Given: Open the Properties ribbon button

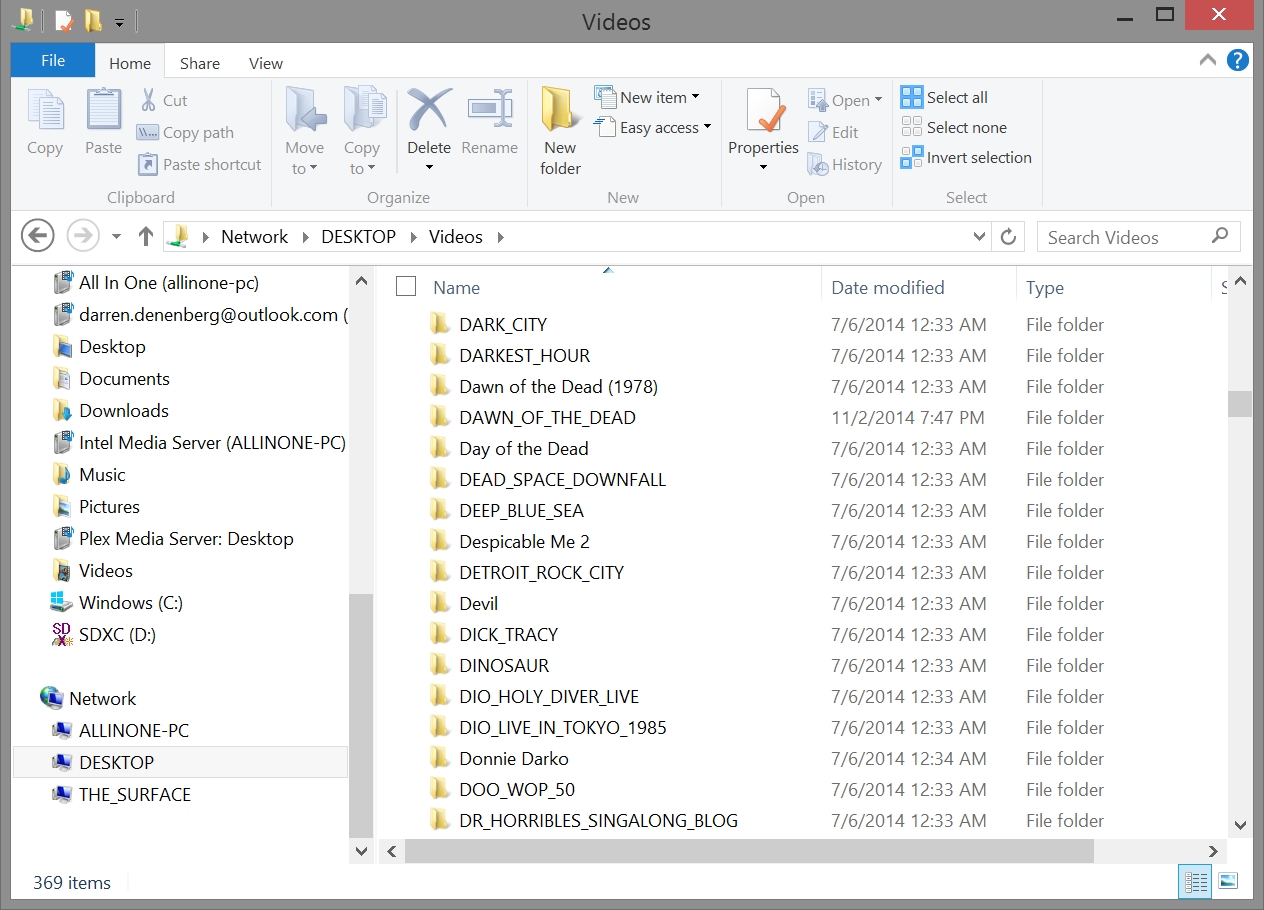Looking at the screenshot, I should [x=764, y=129].
